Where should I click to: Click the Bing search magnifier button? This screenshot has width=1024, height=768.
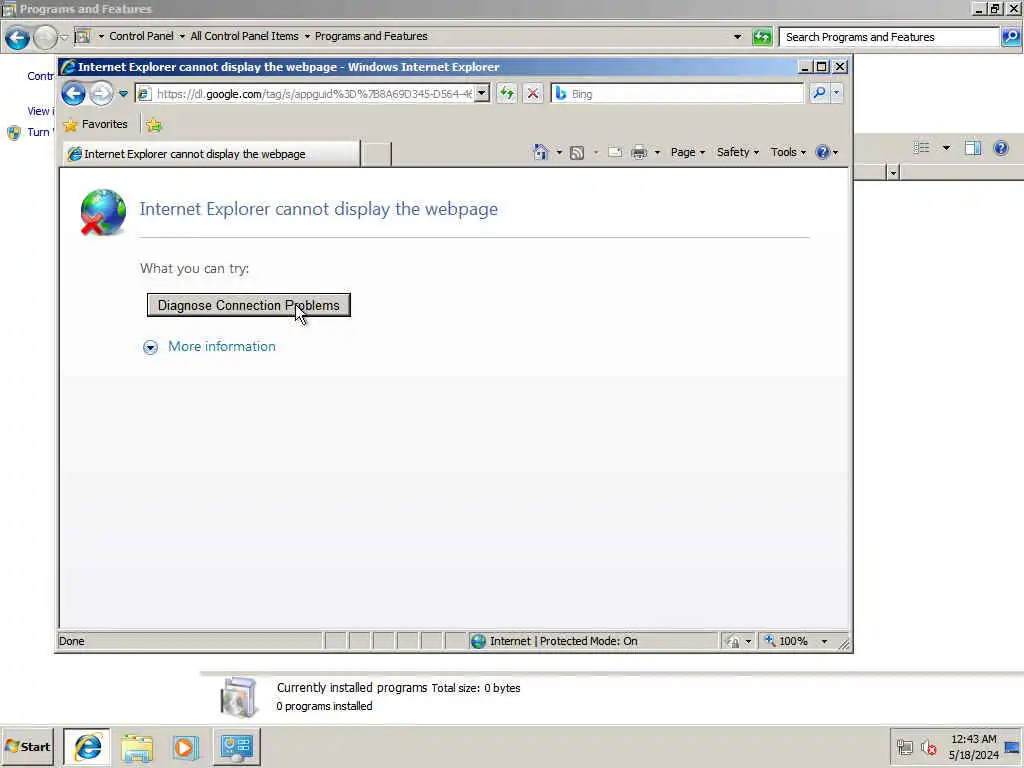pos(819,93)
